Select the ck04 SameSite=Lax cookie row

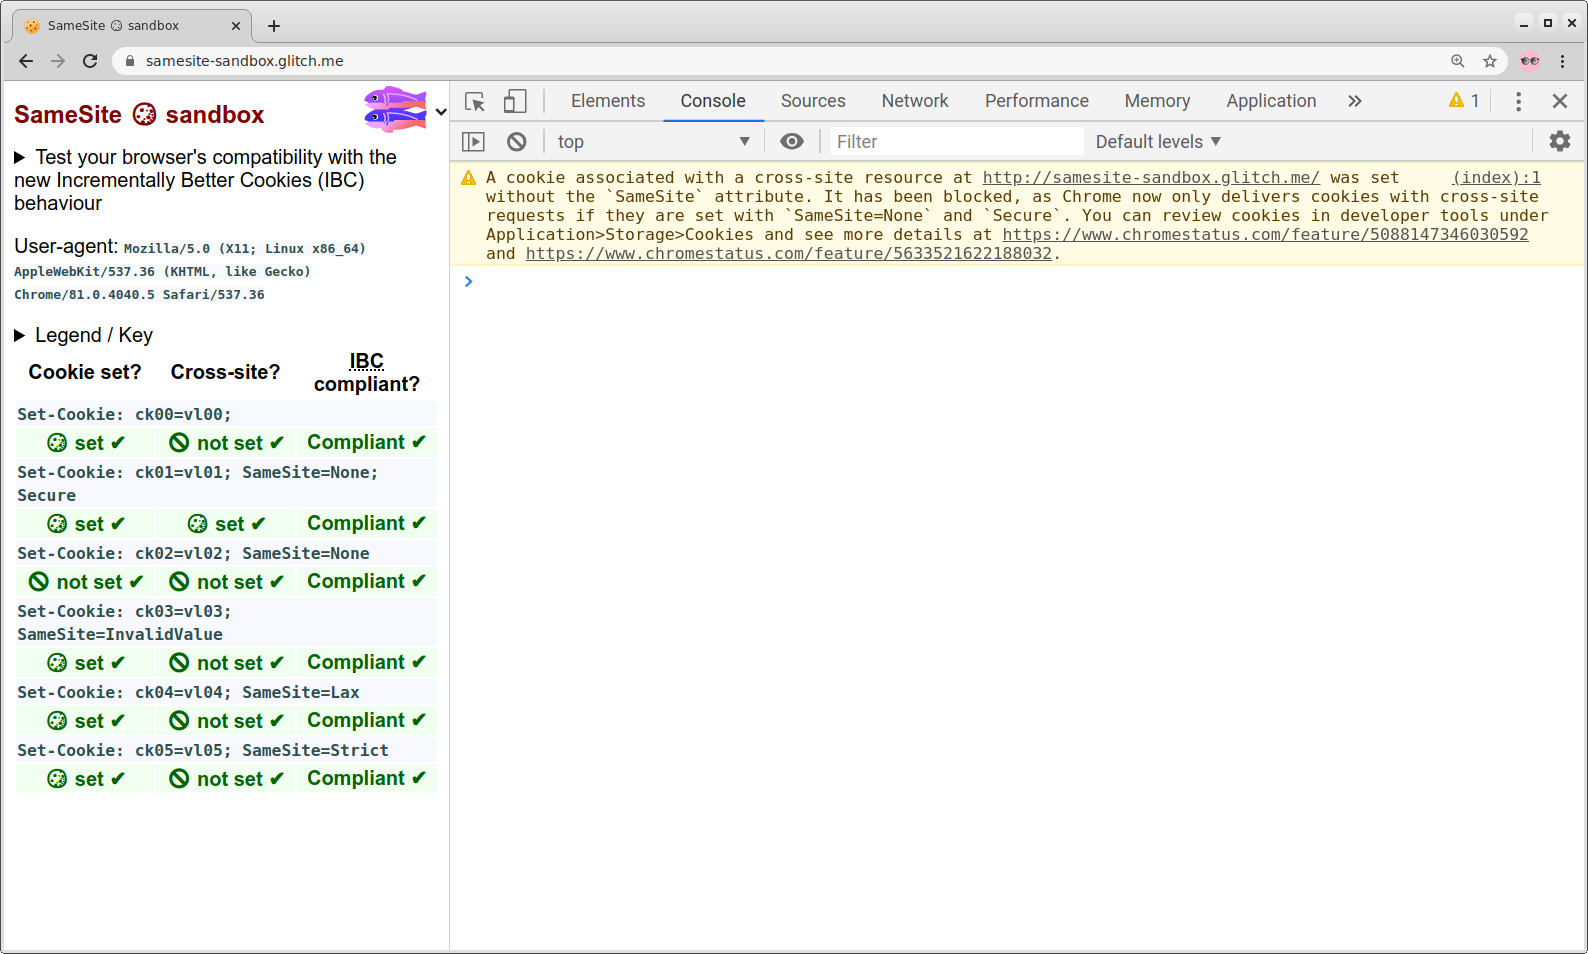226,692
